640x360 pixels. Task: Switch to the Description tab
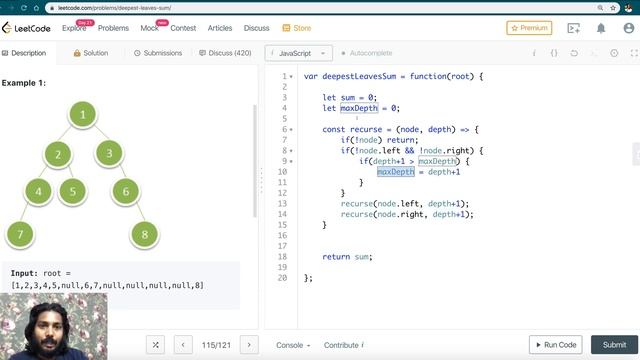(24, 53)
